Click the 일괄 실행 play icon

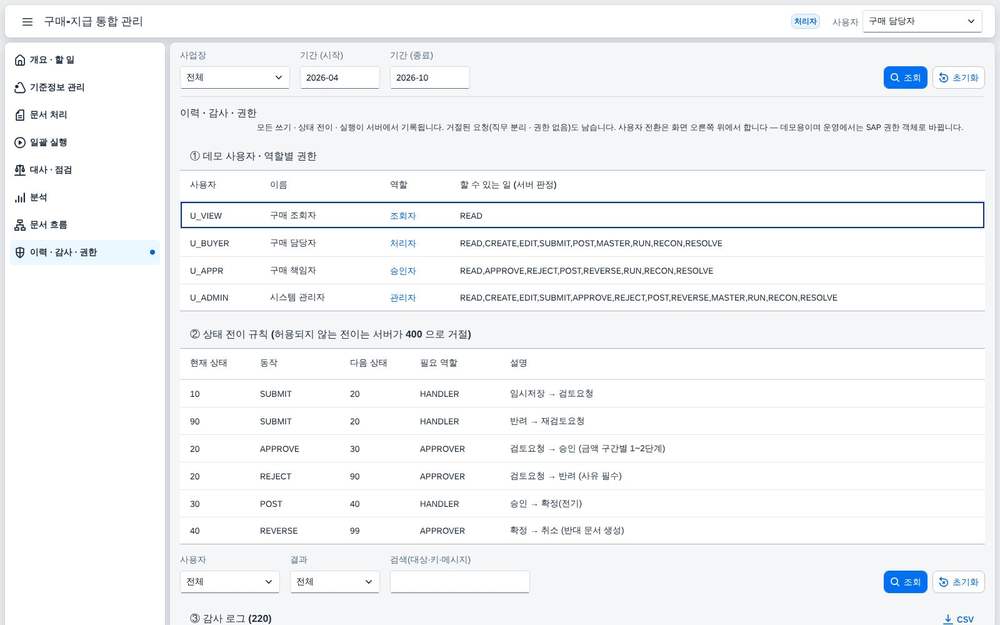pyautogui.click(x=20, y=142)
